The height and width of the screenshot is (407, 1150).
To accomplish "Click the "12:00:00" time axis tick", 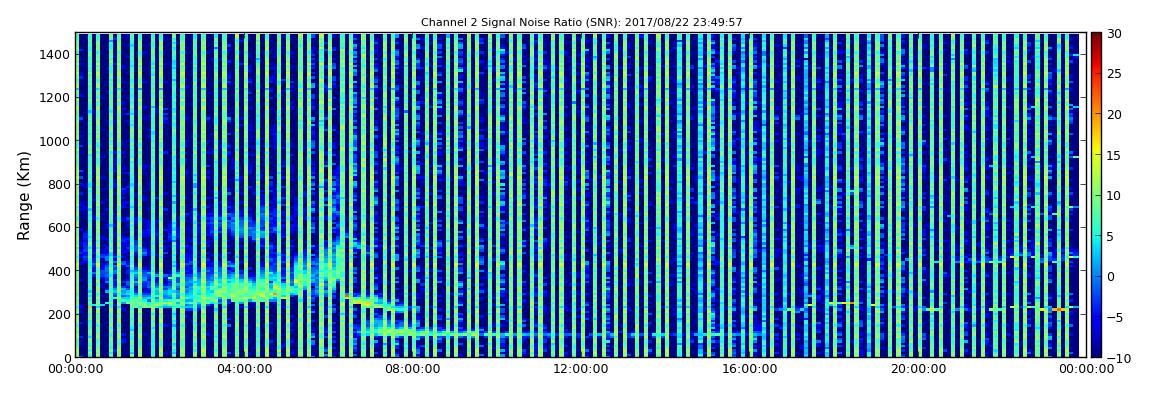I will (579, 369).
